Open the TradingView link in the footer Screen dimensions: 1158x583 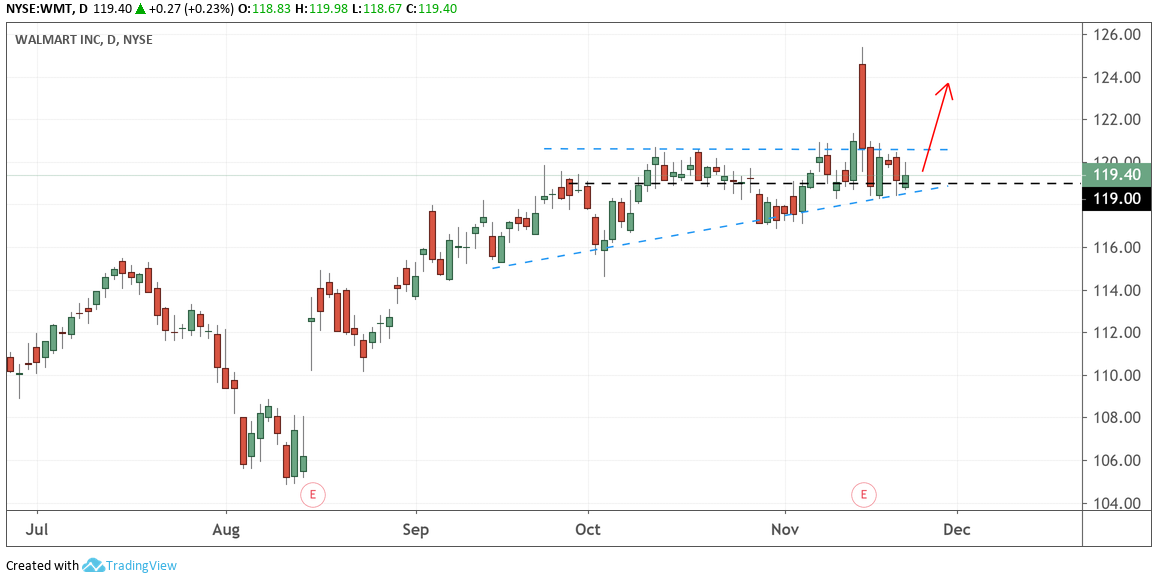coord(143,566)
